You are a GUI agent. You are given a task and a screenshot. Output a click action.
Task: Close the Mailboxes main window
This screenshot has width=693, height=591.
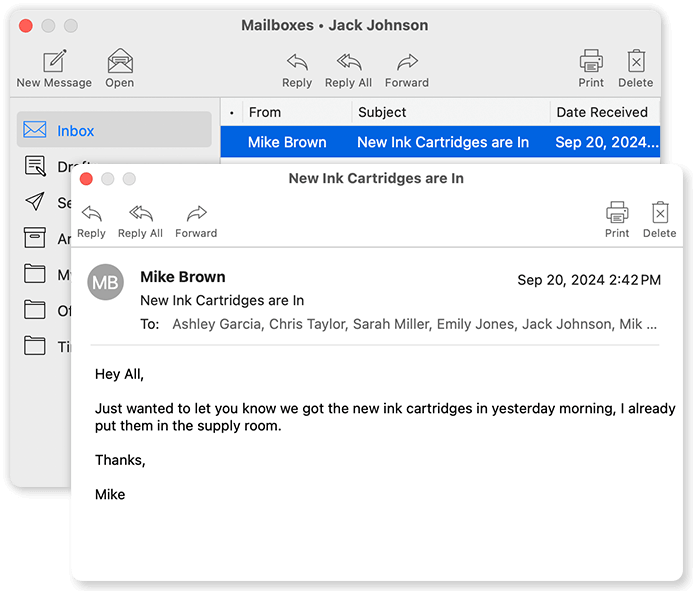[x=26, y=26]
